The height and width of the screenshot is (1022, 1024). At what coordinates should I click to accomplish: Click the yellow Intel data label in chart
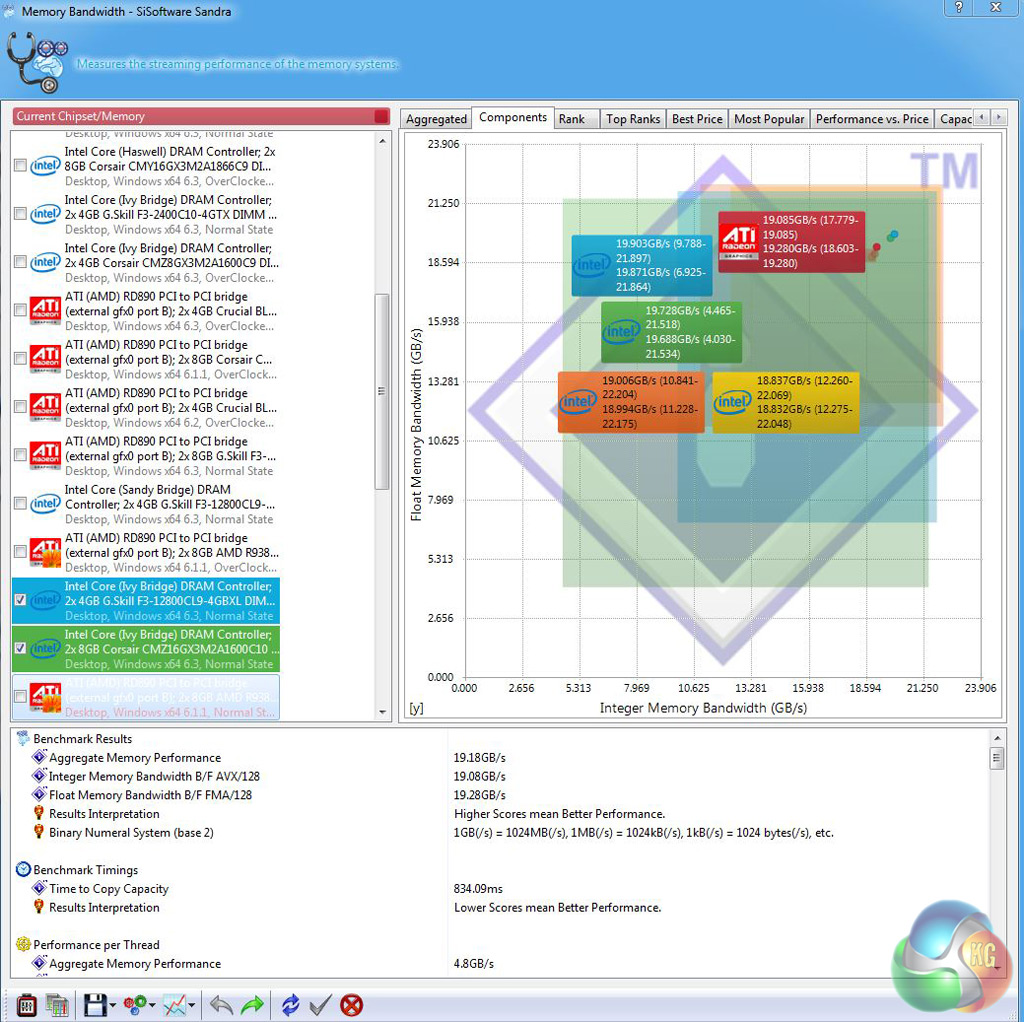point(786,402)
